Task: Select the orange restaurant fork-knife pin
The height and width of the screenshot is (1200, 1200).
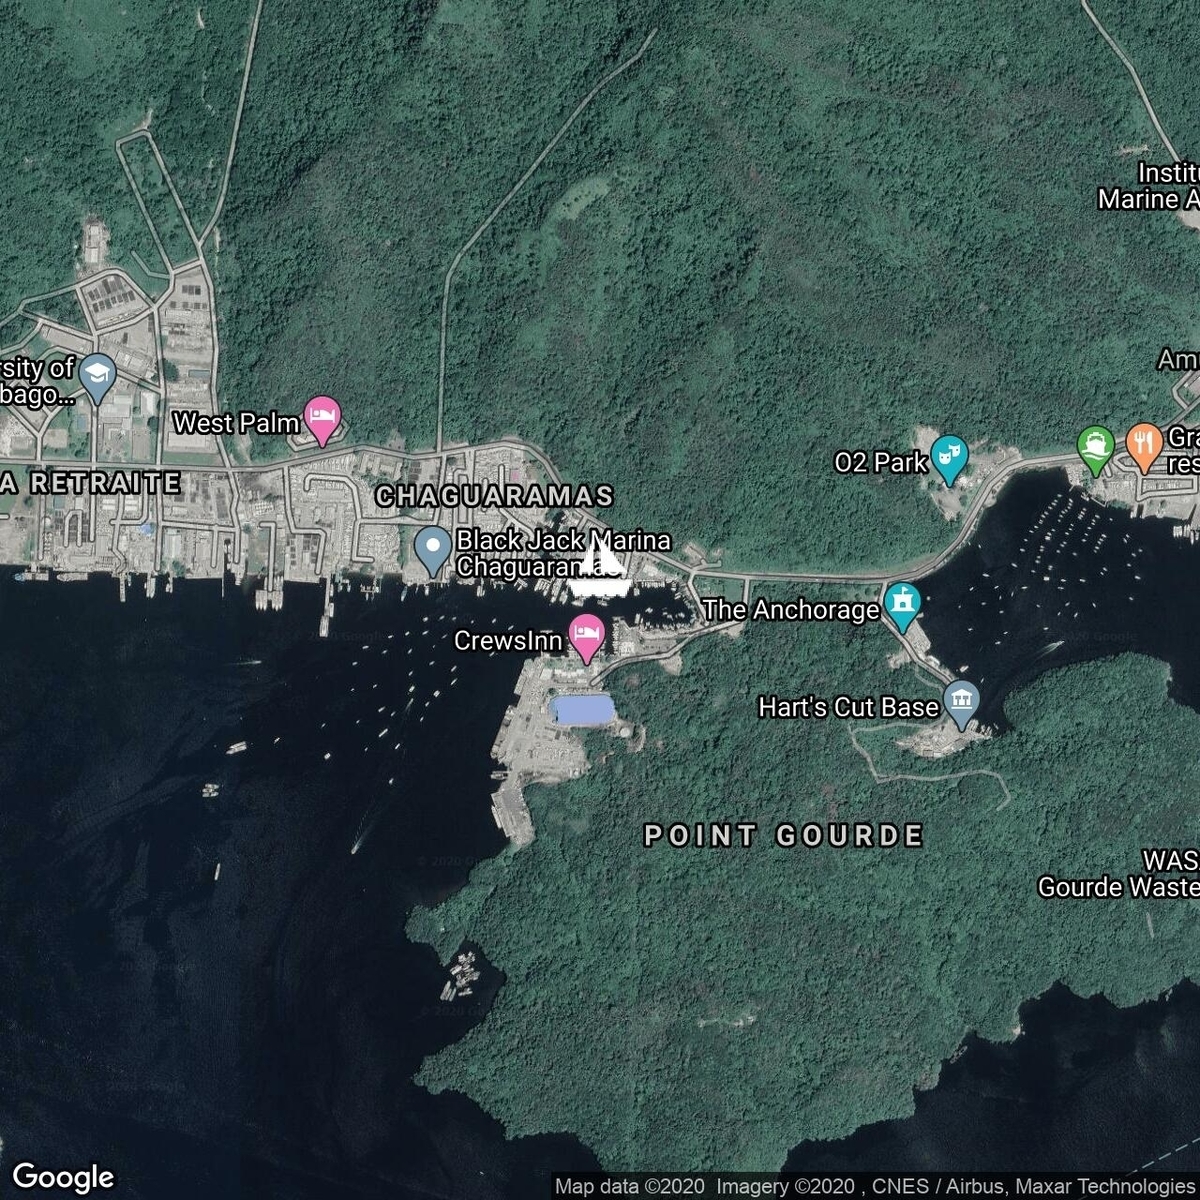Action: pos(1143,444)
